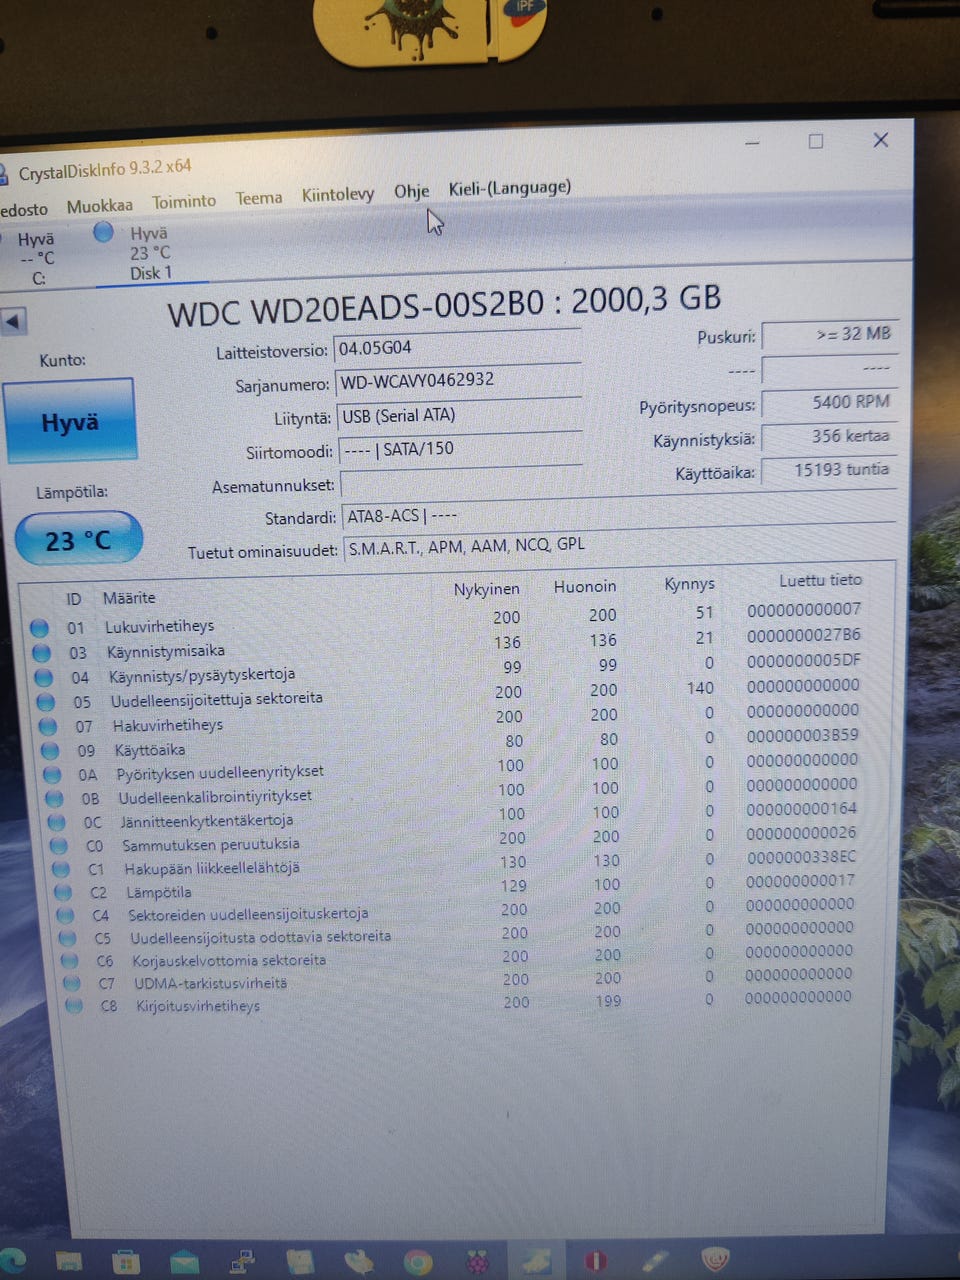Click the Hyvä health status button
The height and width of the screenshot is (1280, 960).
click(70, 421)
